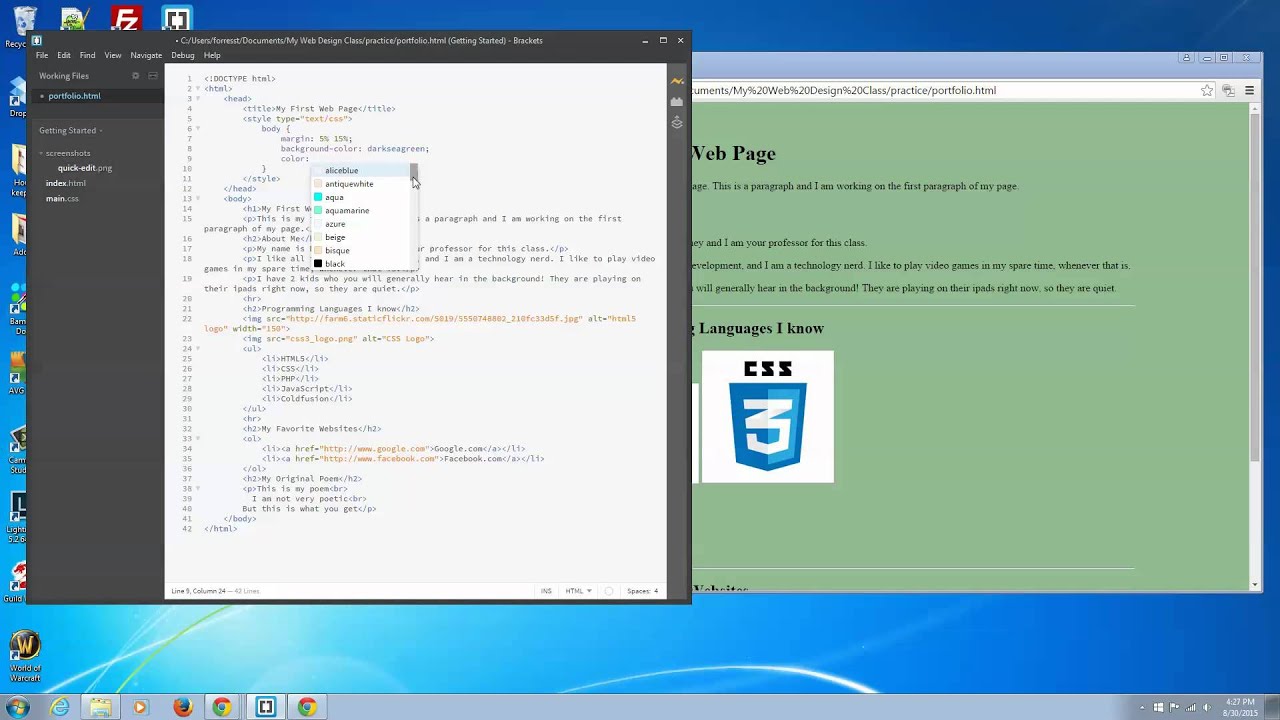Collapse fold arrow at line 24 ul
1280x720 pixels.
click(198, 349)
